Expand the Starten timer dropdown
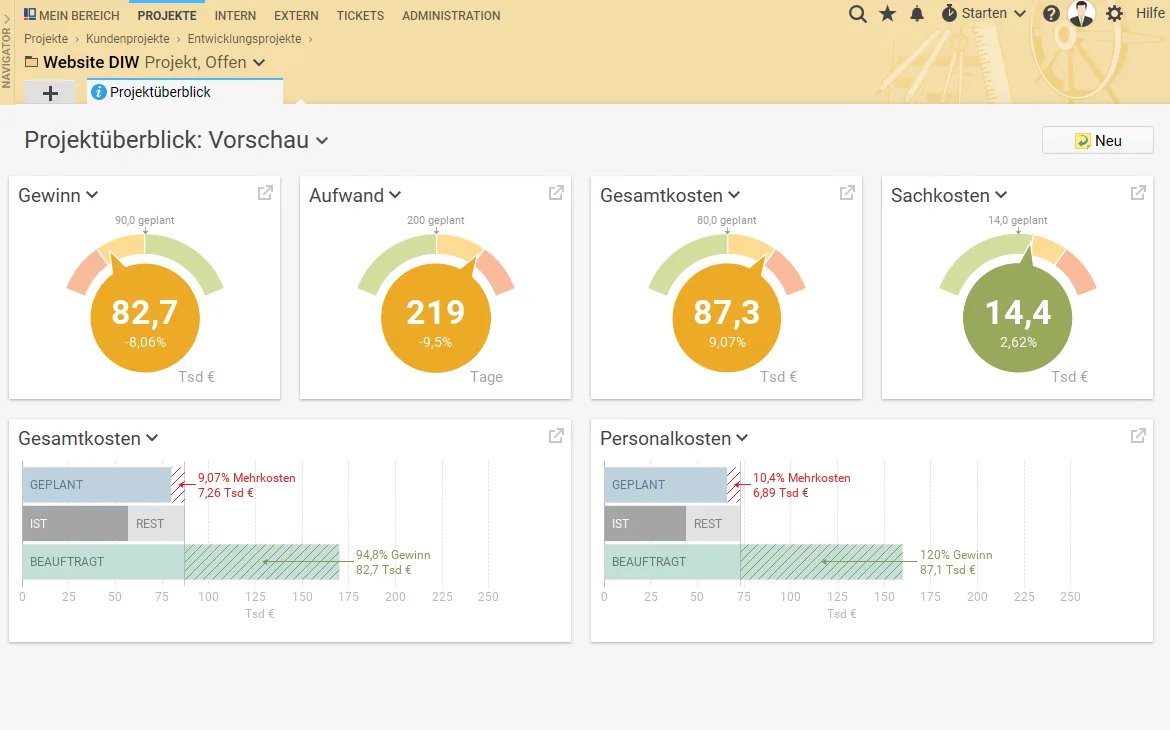 coord(984,13)
